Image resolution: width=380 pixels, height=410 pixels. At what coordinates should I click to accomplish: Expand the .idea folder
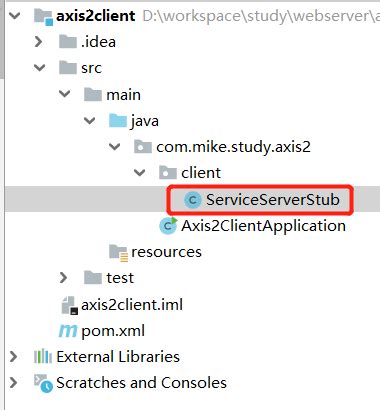click(x=39, y=42)
